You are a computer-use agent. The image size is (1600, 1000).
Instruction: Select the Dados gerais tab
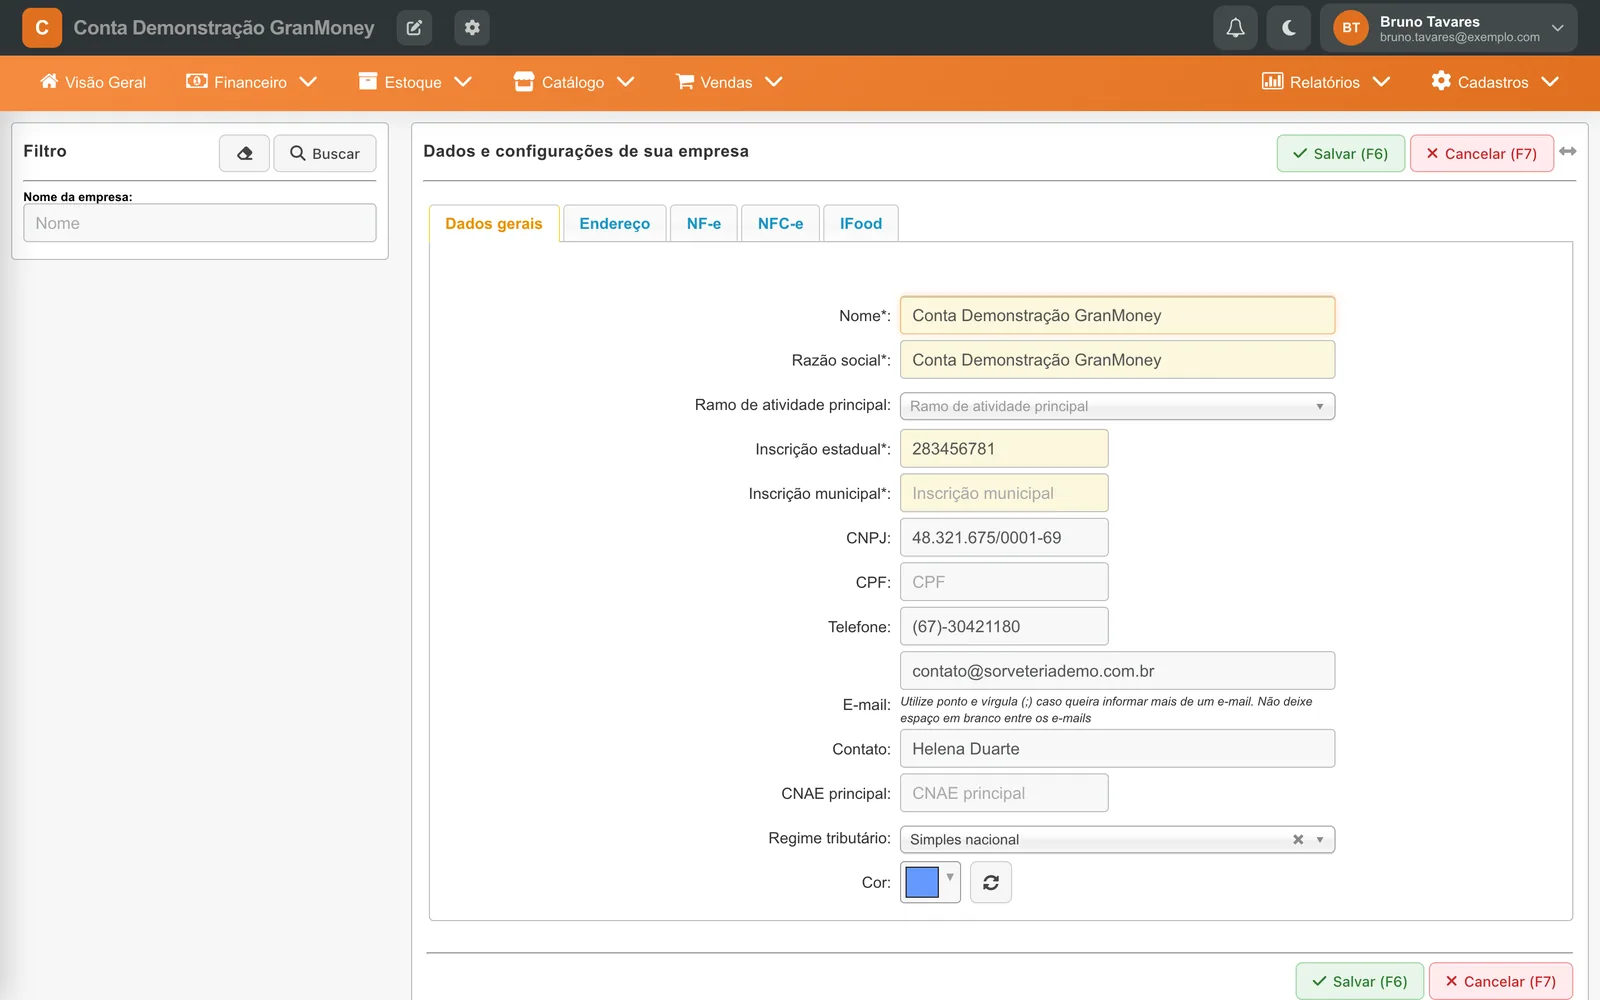coord(494,223)
